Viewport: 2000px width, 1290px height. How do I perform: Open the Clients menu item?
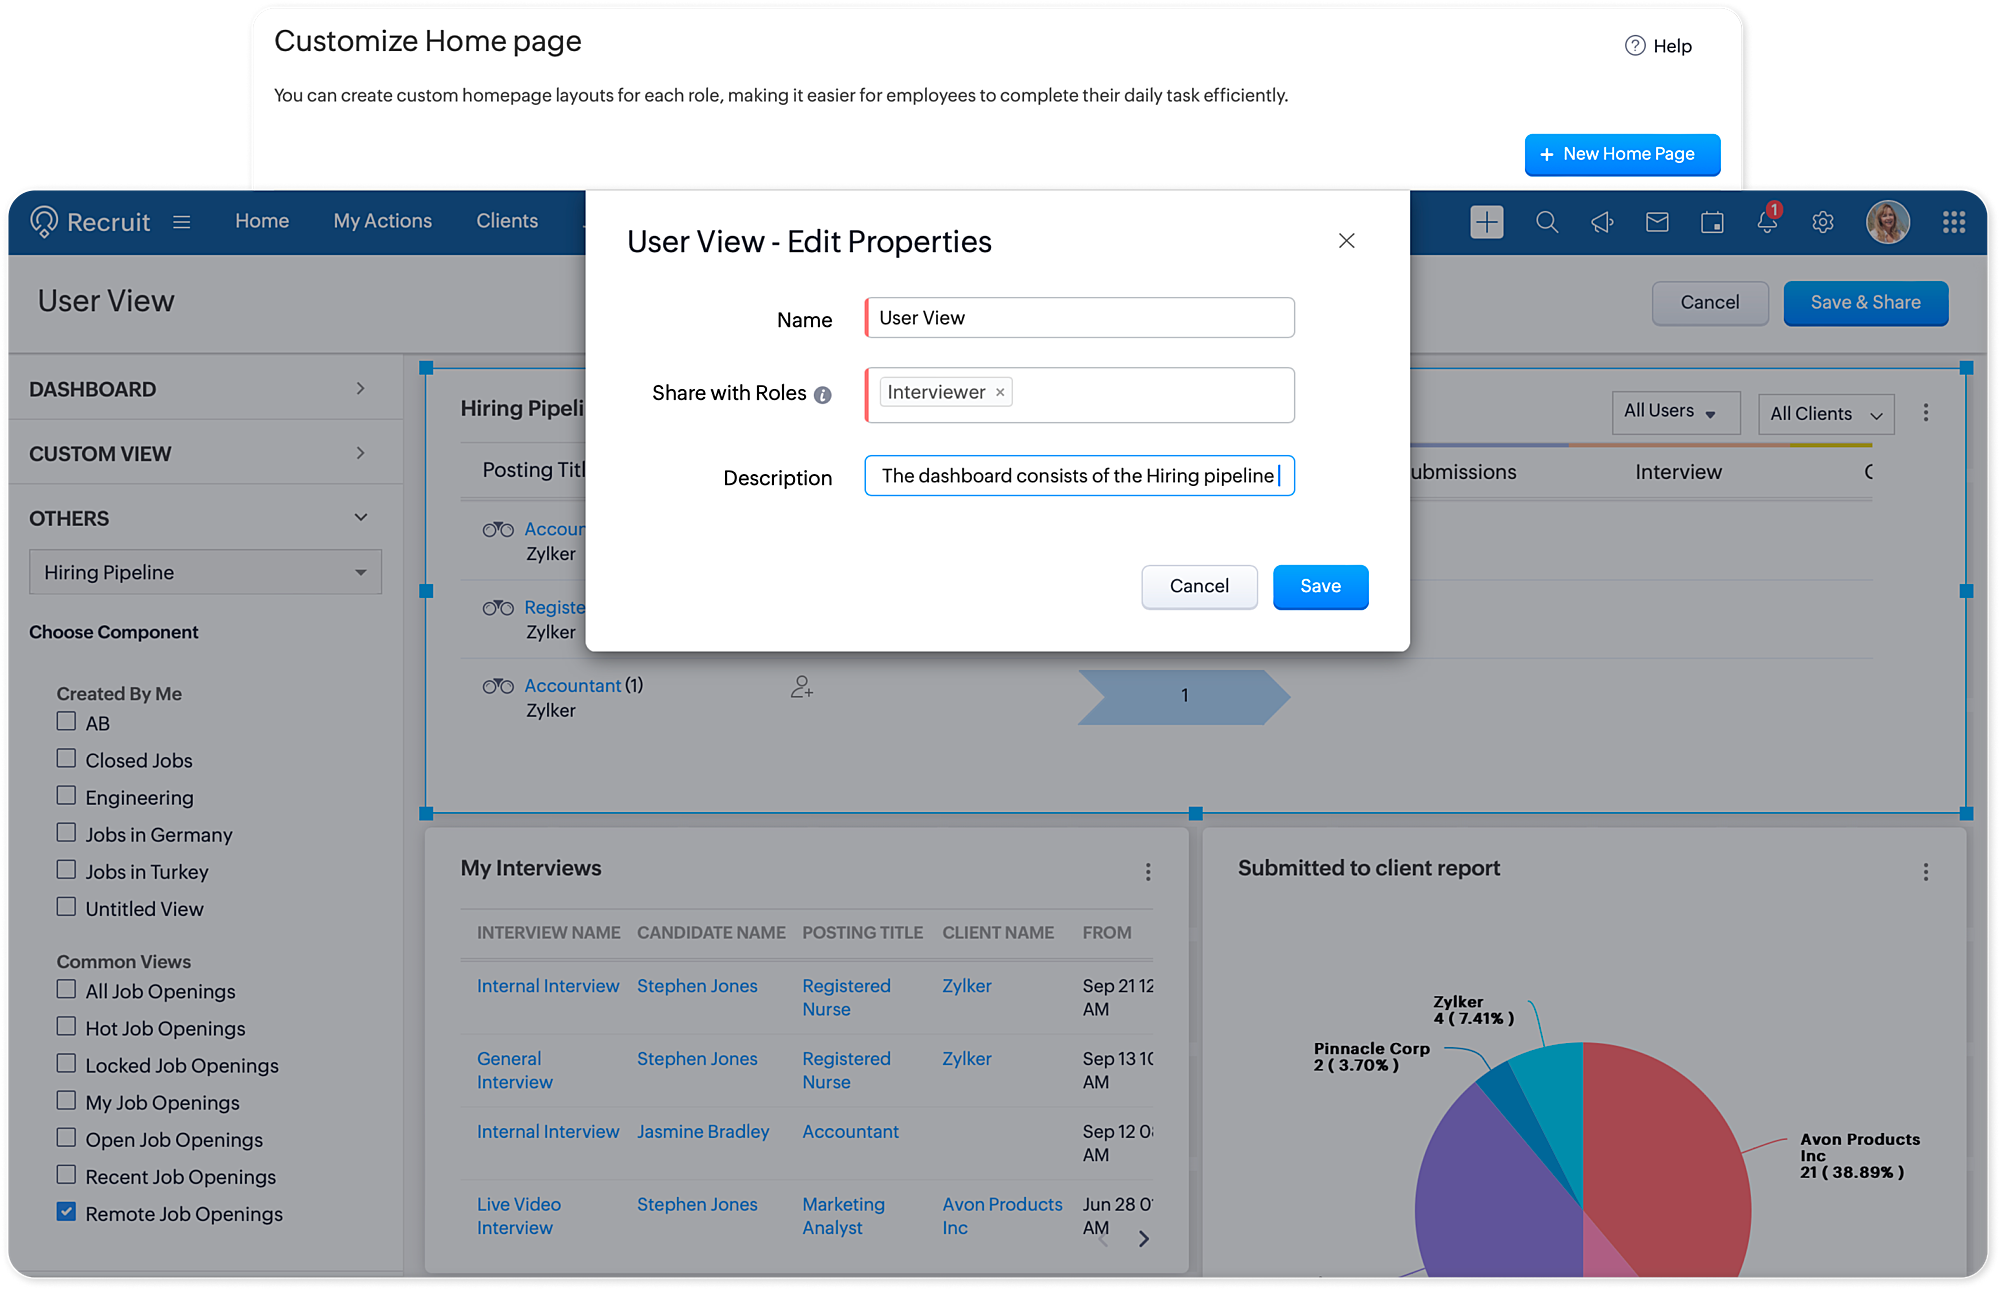tap(506, 221)
